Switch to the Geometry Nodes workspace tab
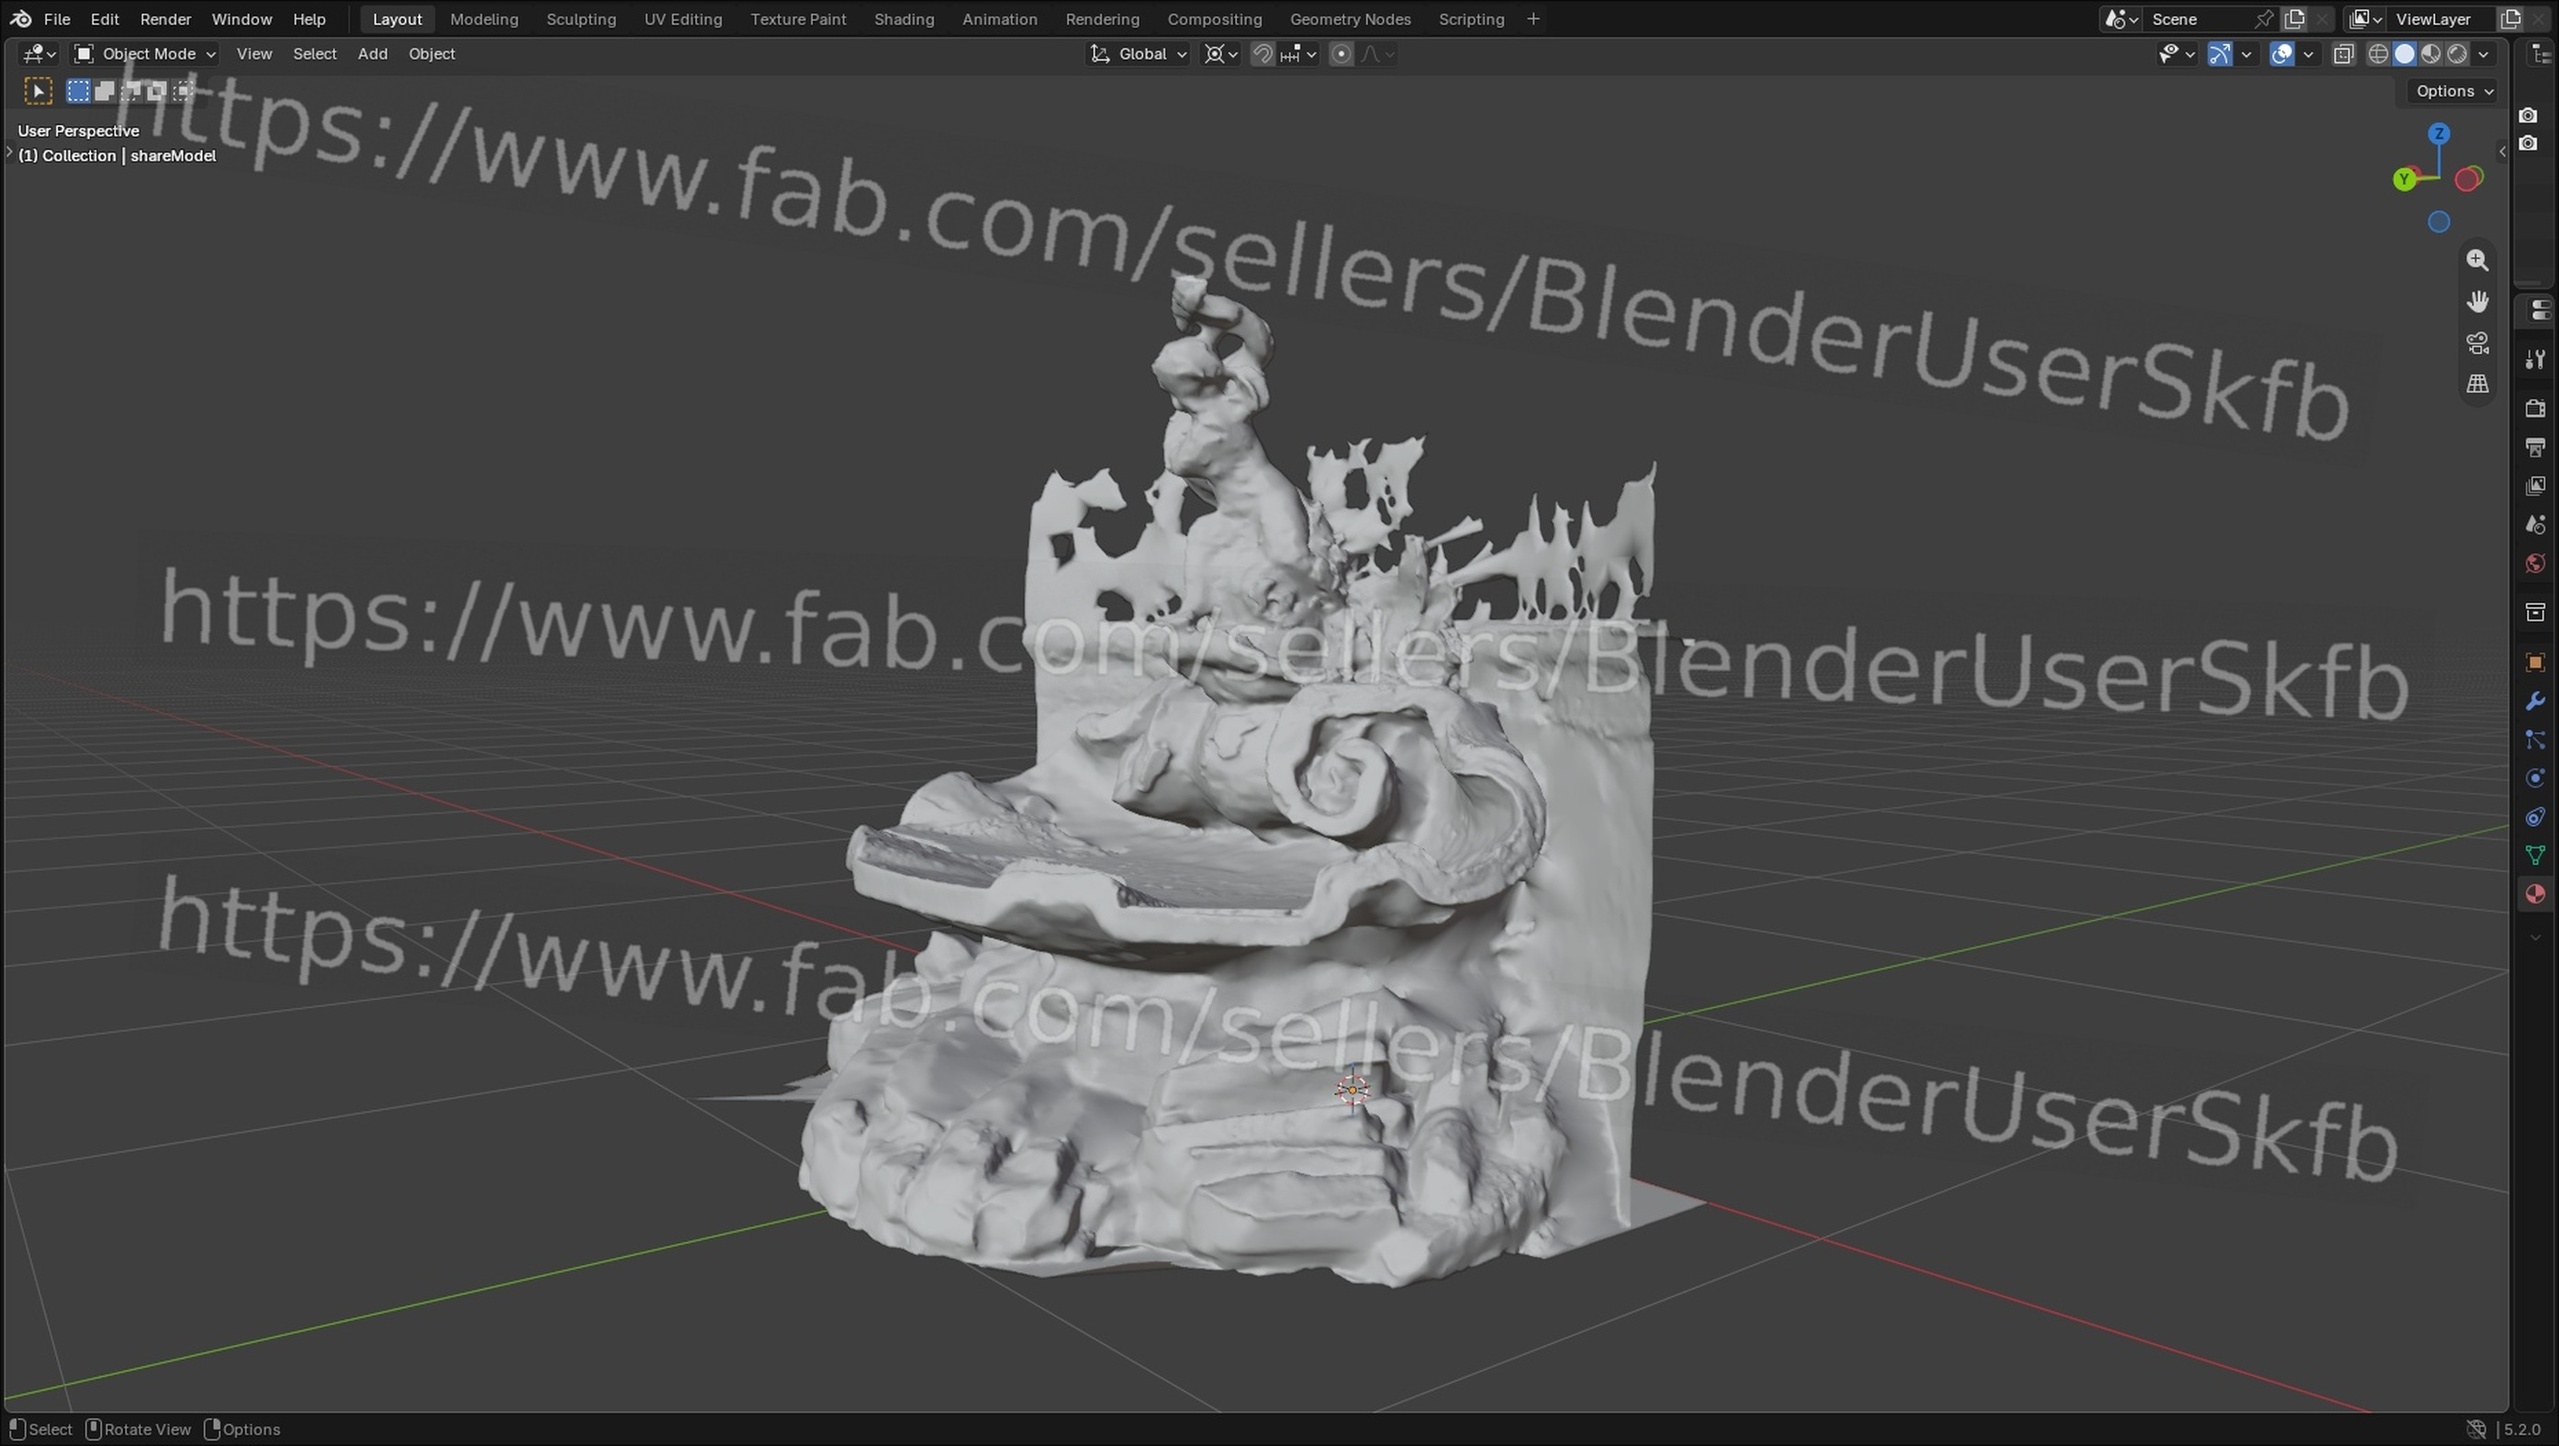The width and height of the screenshot is (2559, 1446). (x=1350, y=19)
